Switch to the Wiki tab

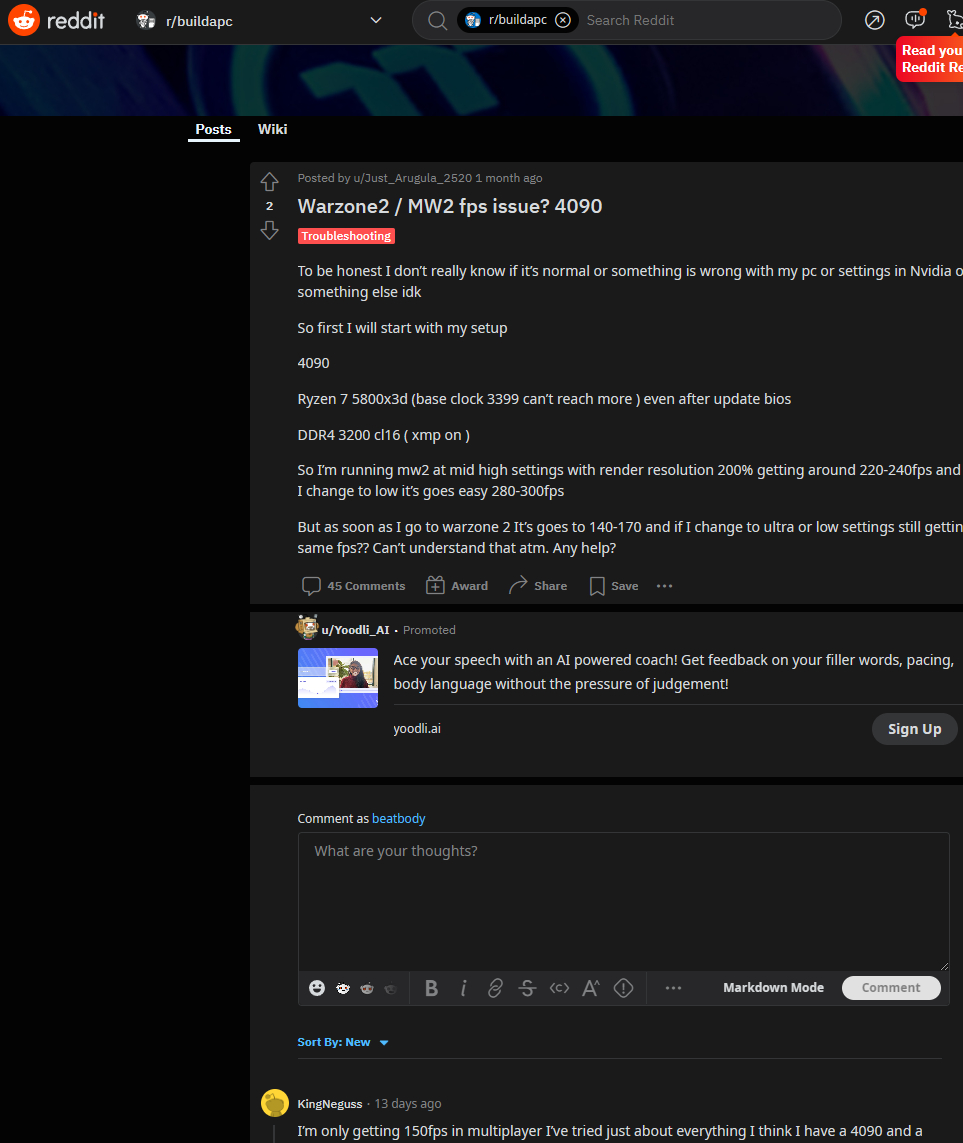272,129
